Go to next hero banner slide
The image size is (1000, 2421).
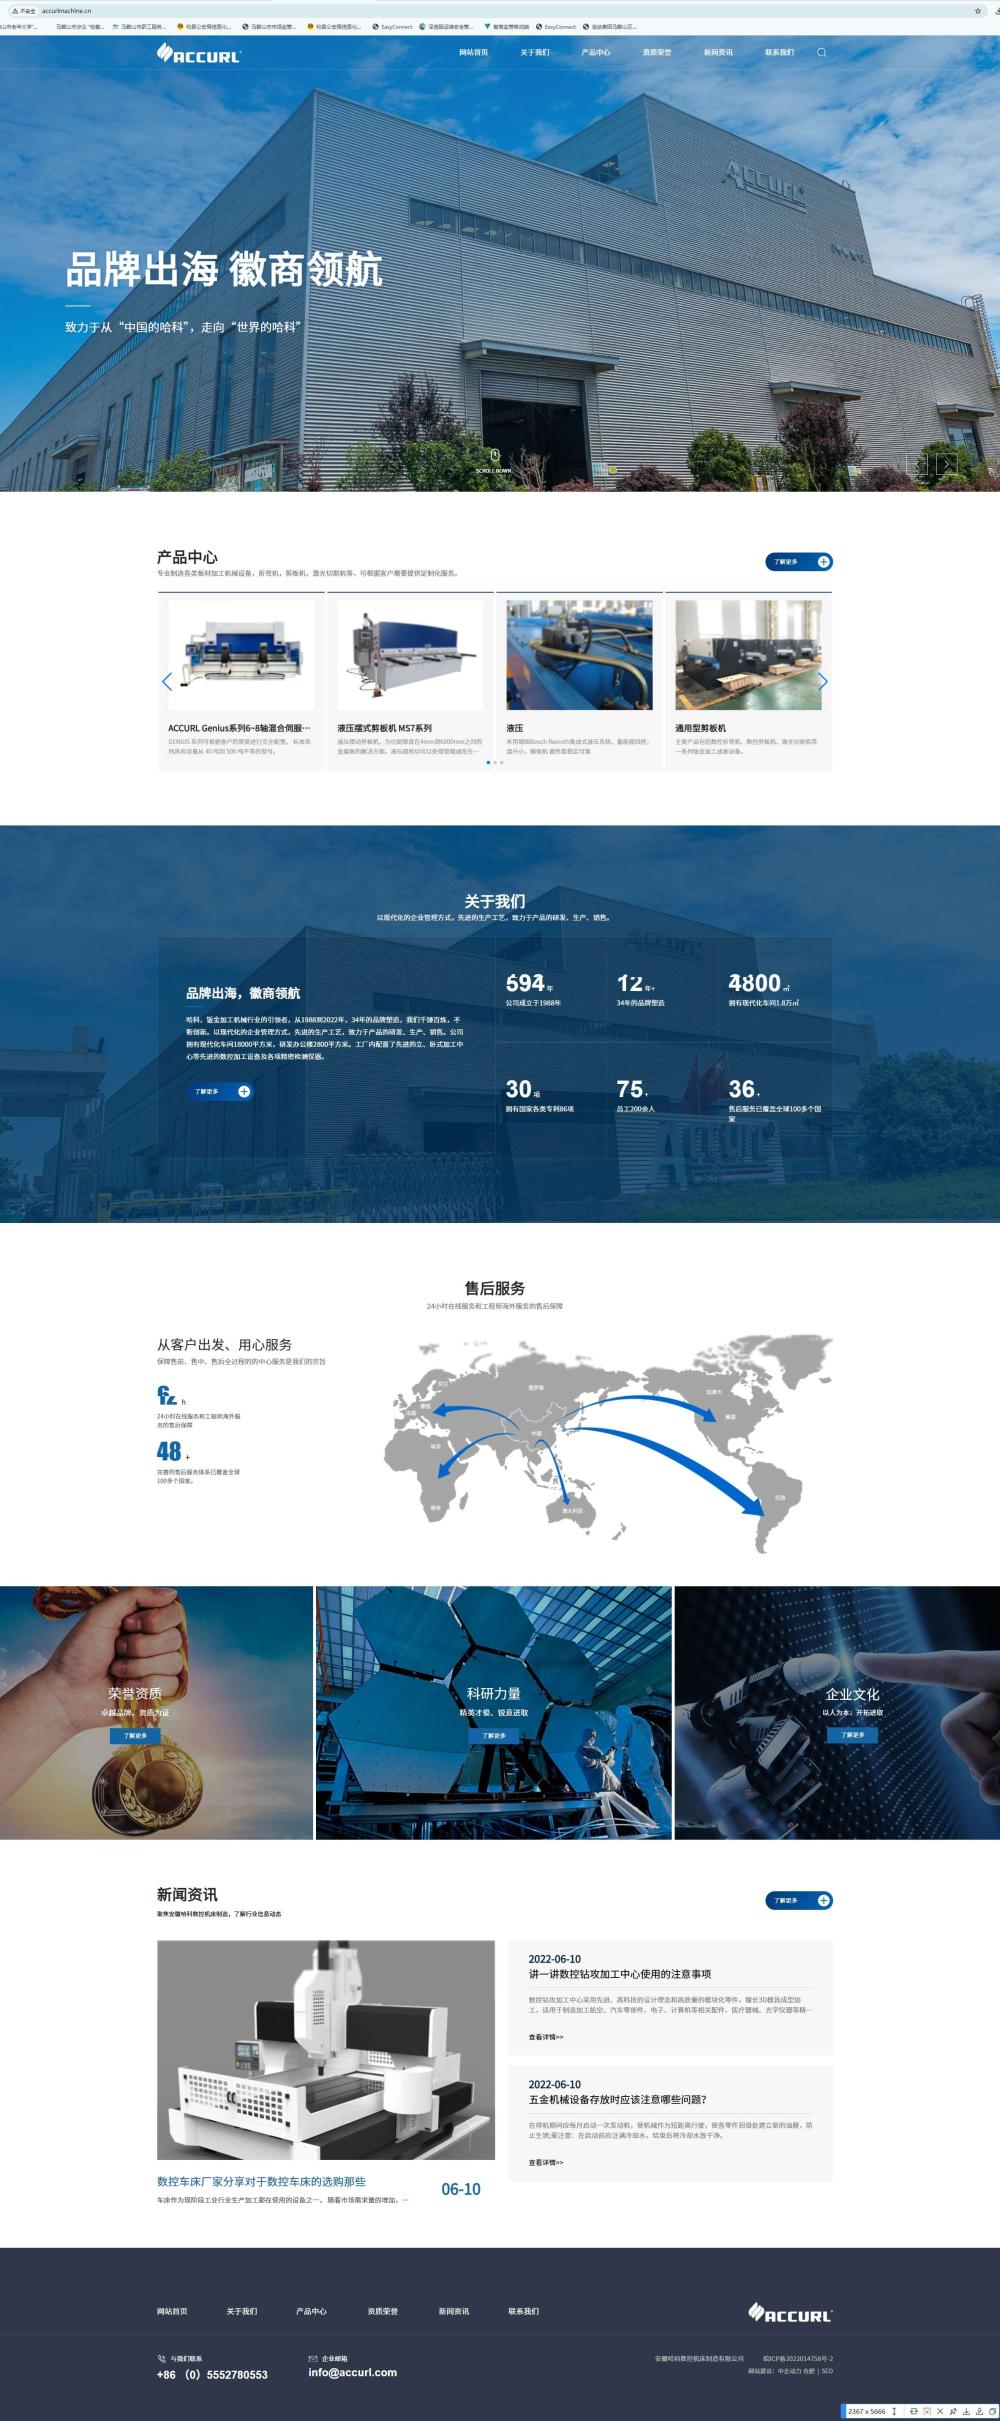(946, 464)
